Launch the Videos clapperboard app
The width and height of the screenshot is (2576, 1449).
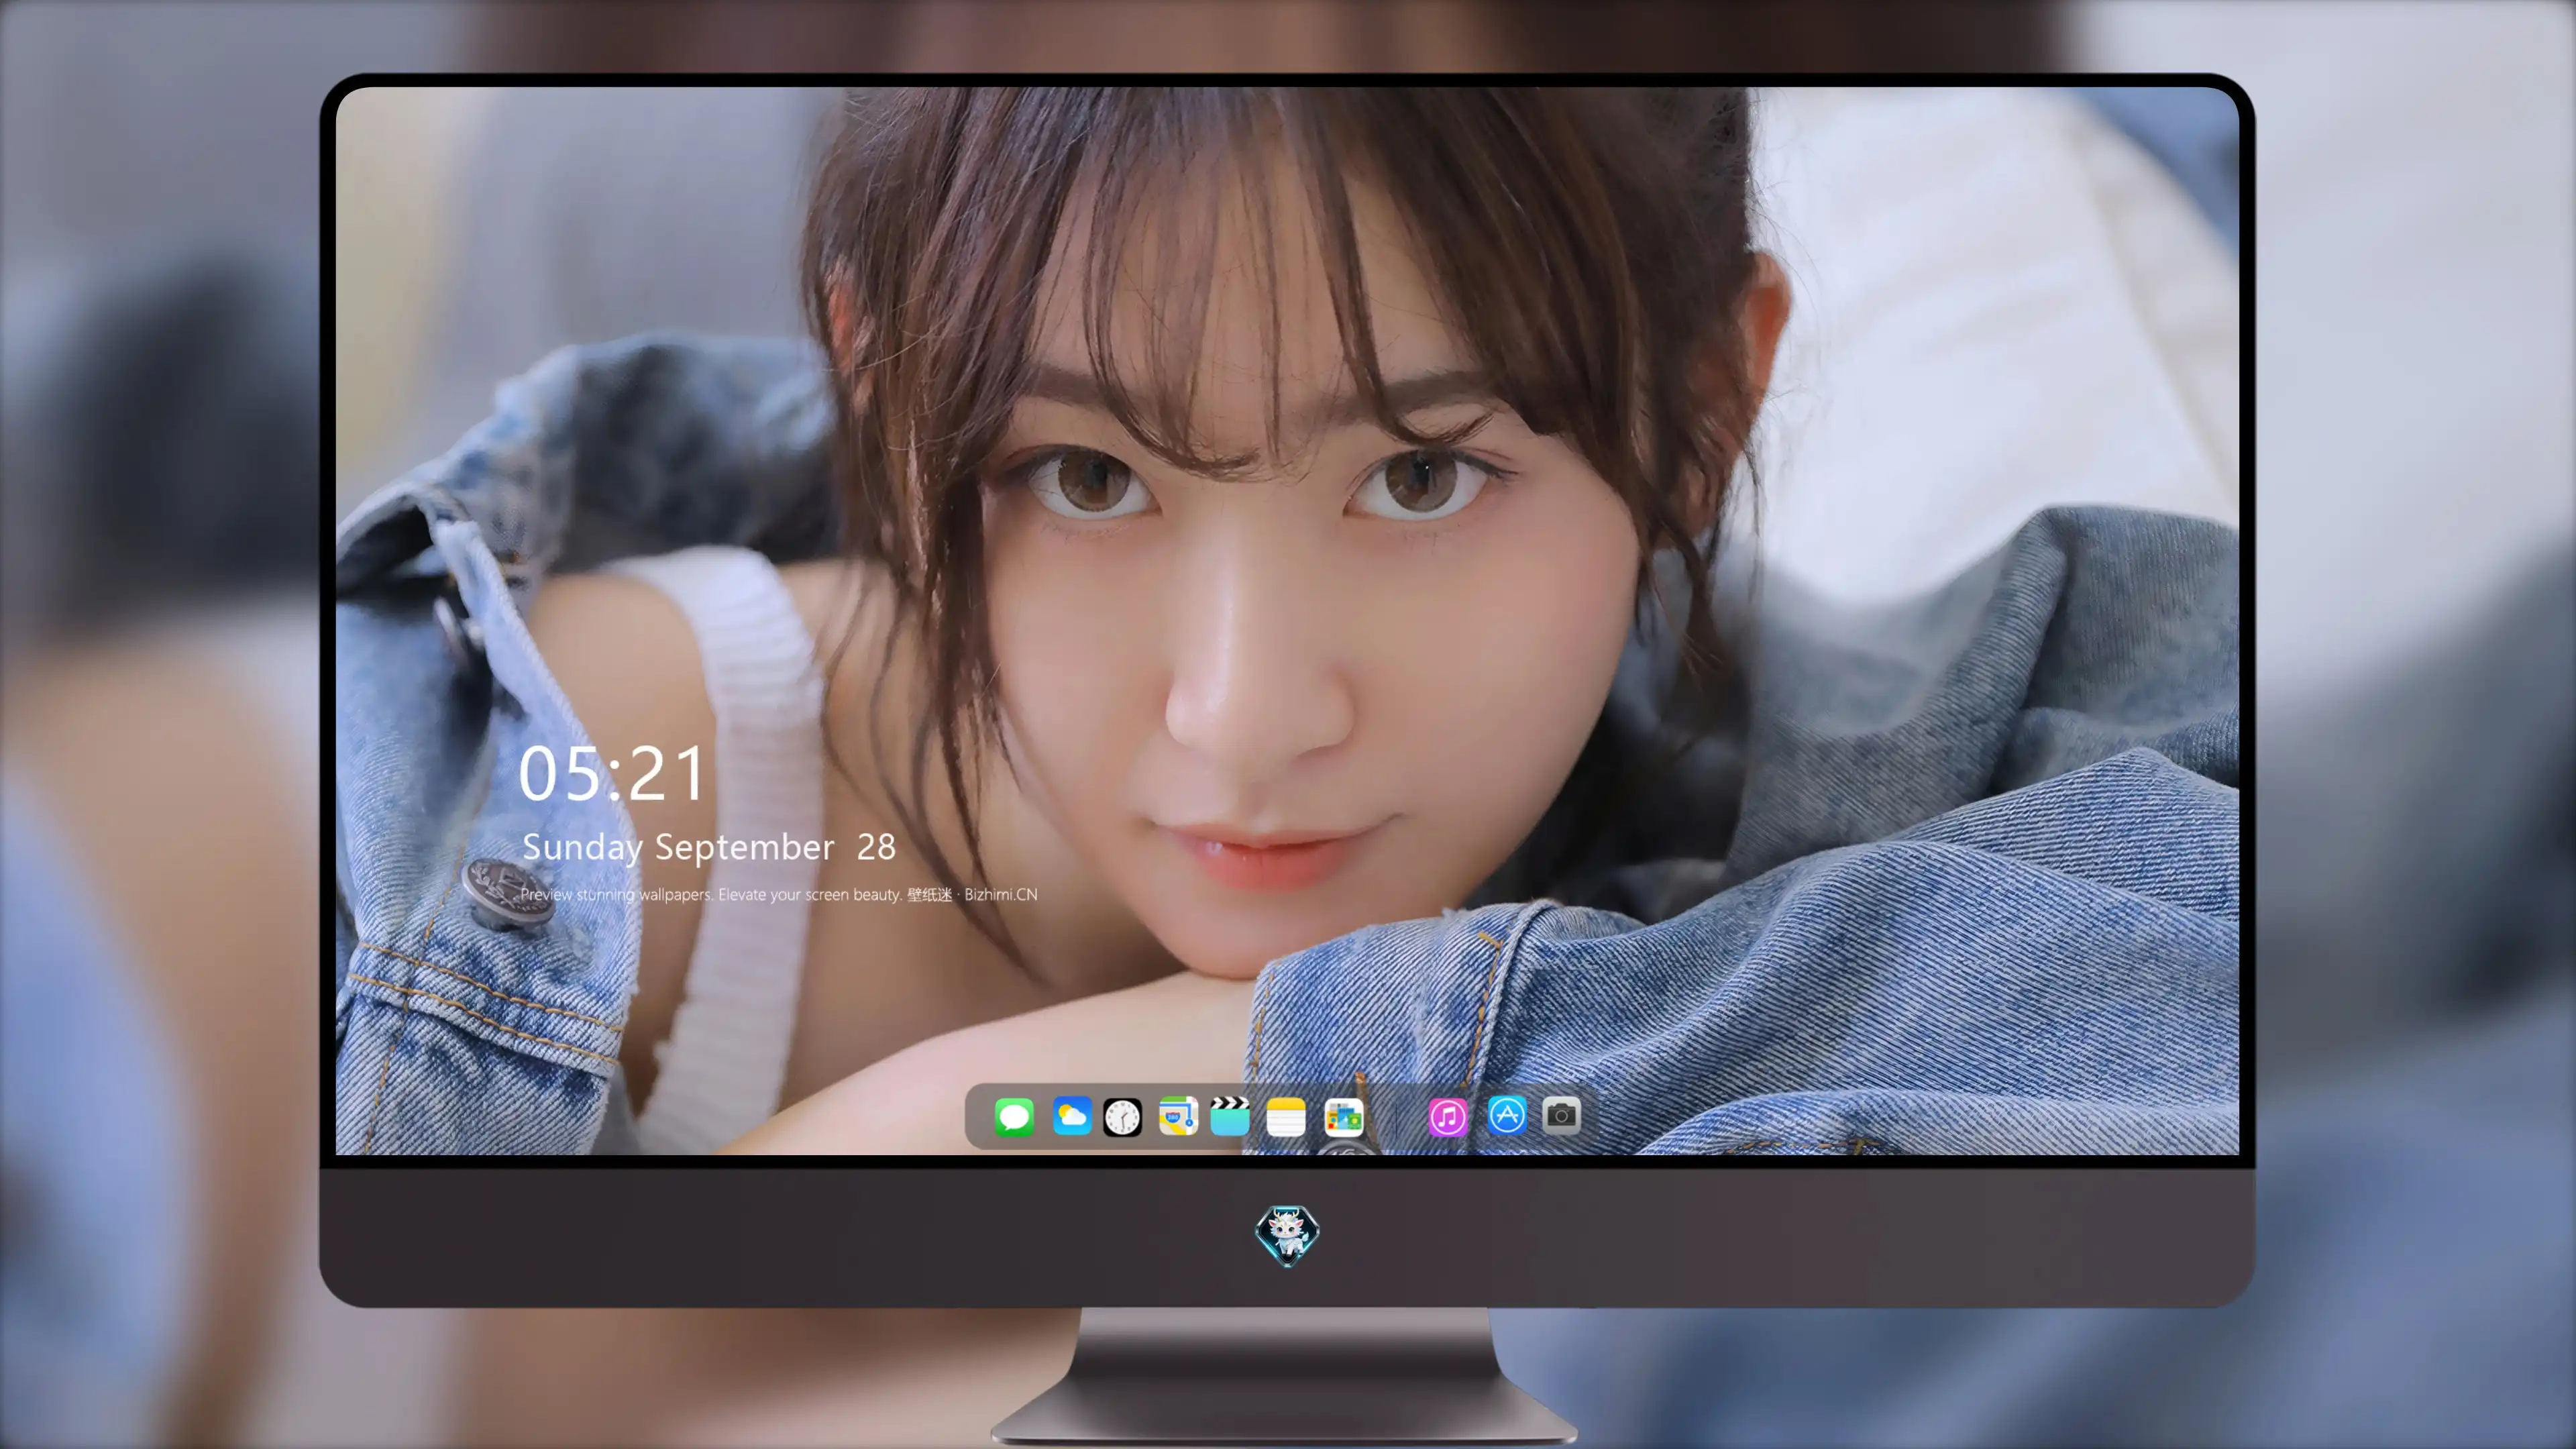(x=1230, y=1116)
